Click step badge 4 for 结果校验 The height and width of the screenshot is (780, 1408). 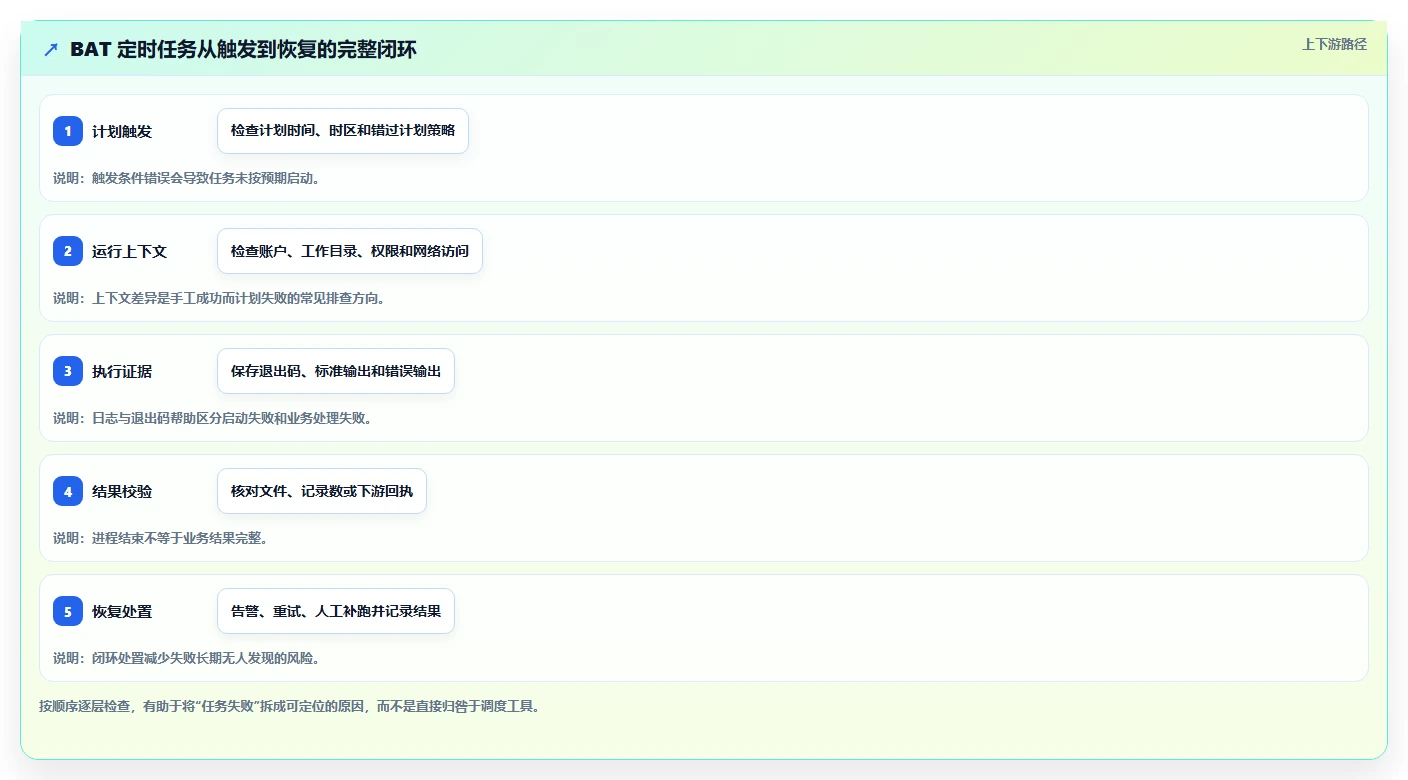pos(68,491)
